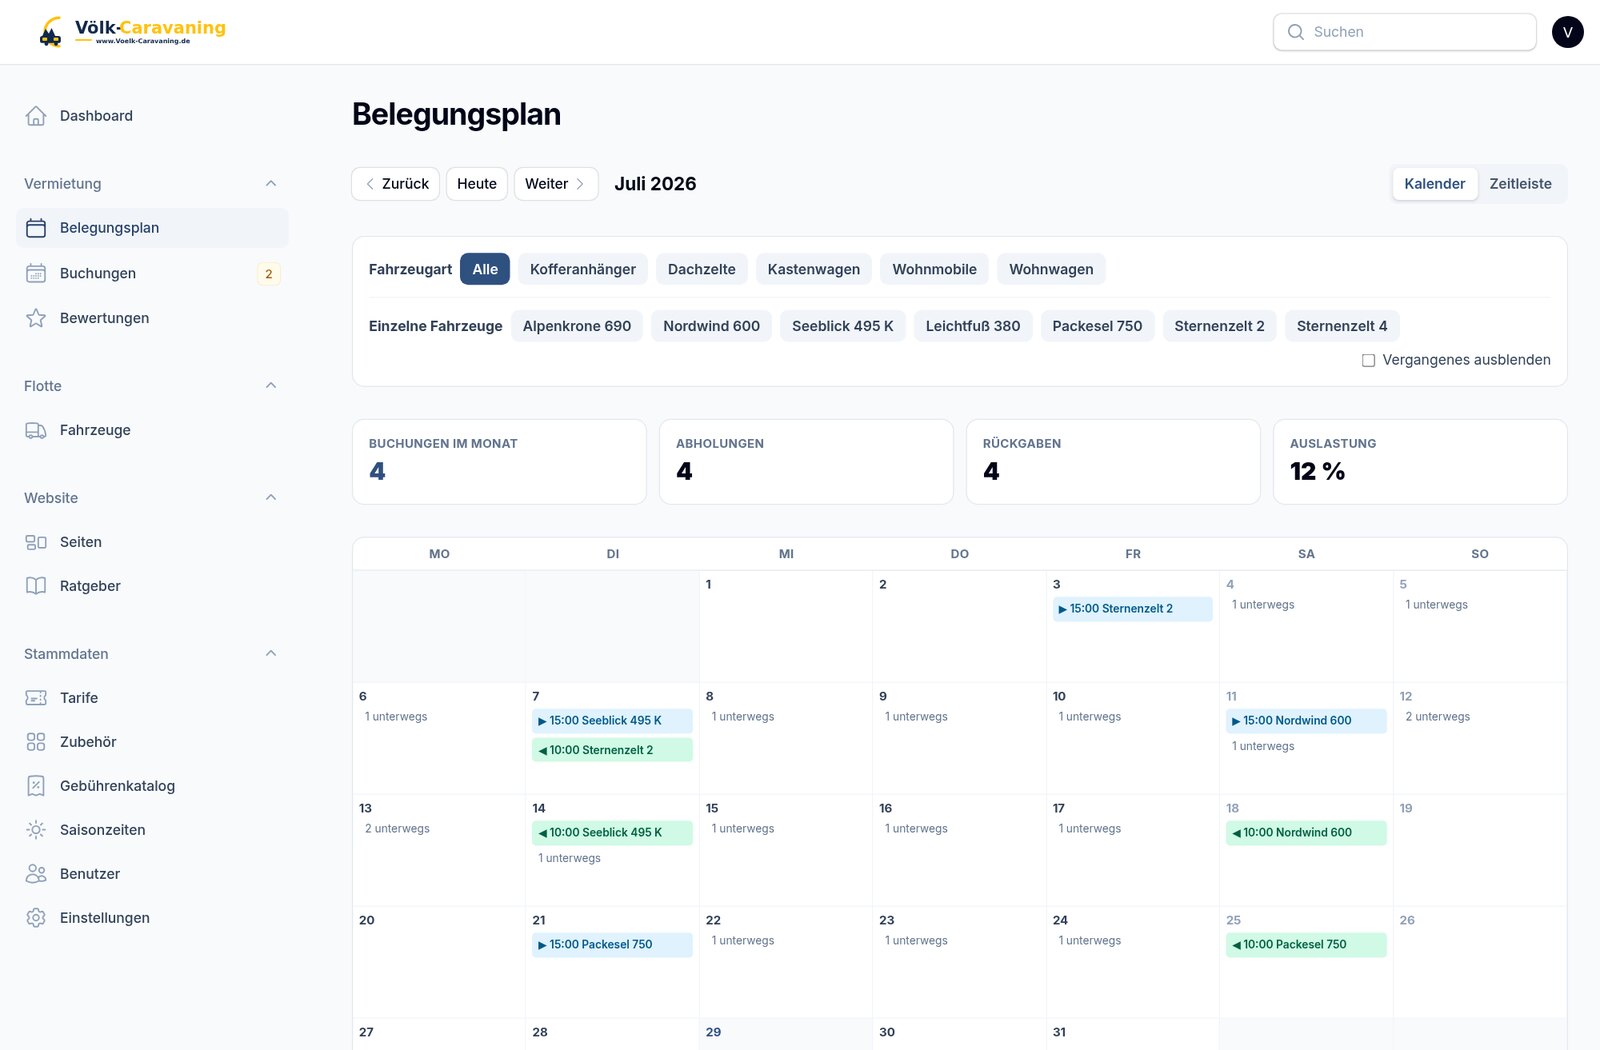Click the Tarife ticket icon
The width and height of the screenshot is (1600, 1050).
pos(36,698)
